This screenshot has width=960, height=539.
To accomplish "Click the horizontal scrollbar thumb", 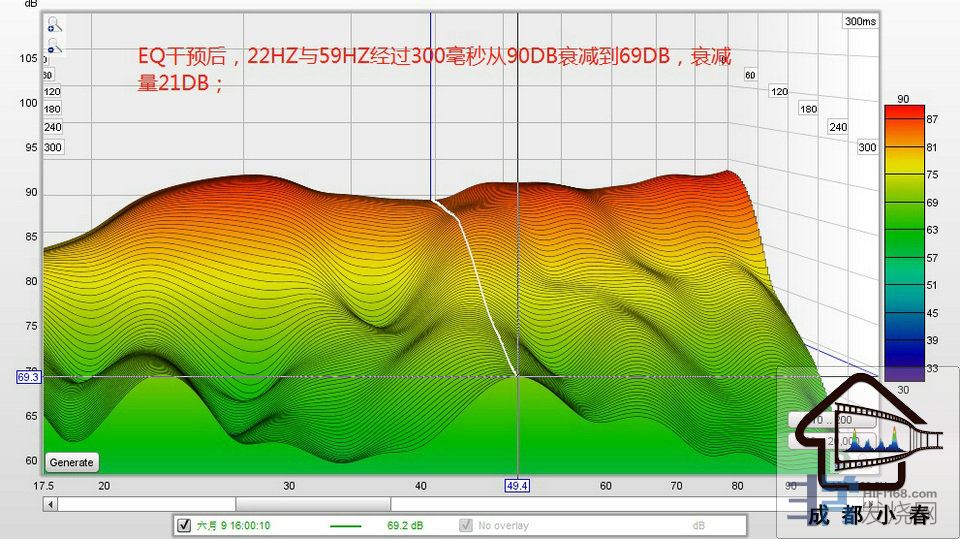I will pyautogui.click(x=312, y=504).
